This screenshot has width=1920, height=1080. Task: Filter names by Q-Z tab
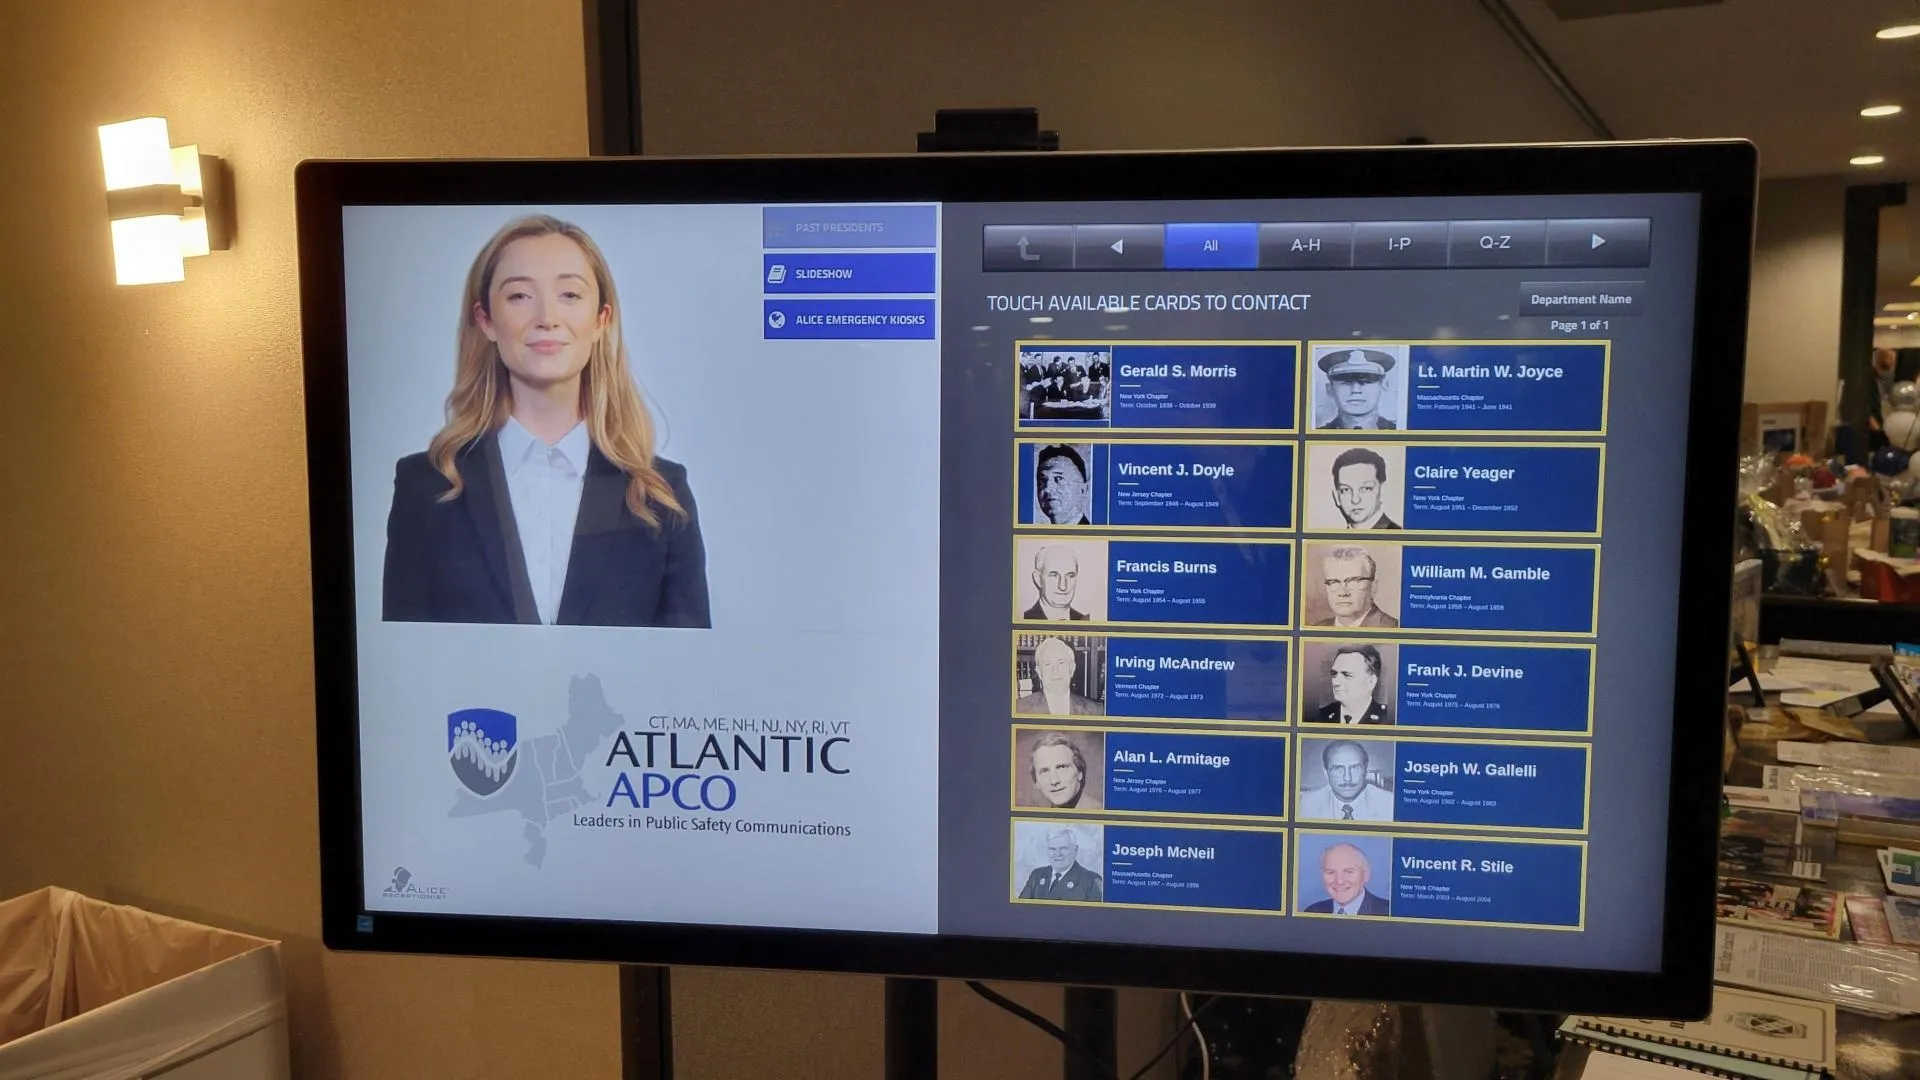(x=1495, y=243)
